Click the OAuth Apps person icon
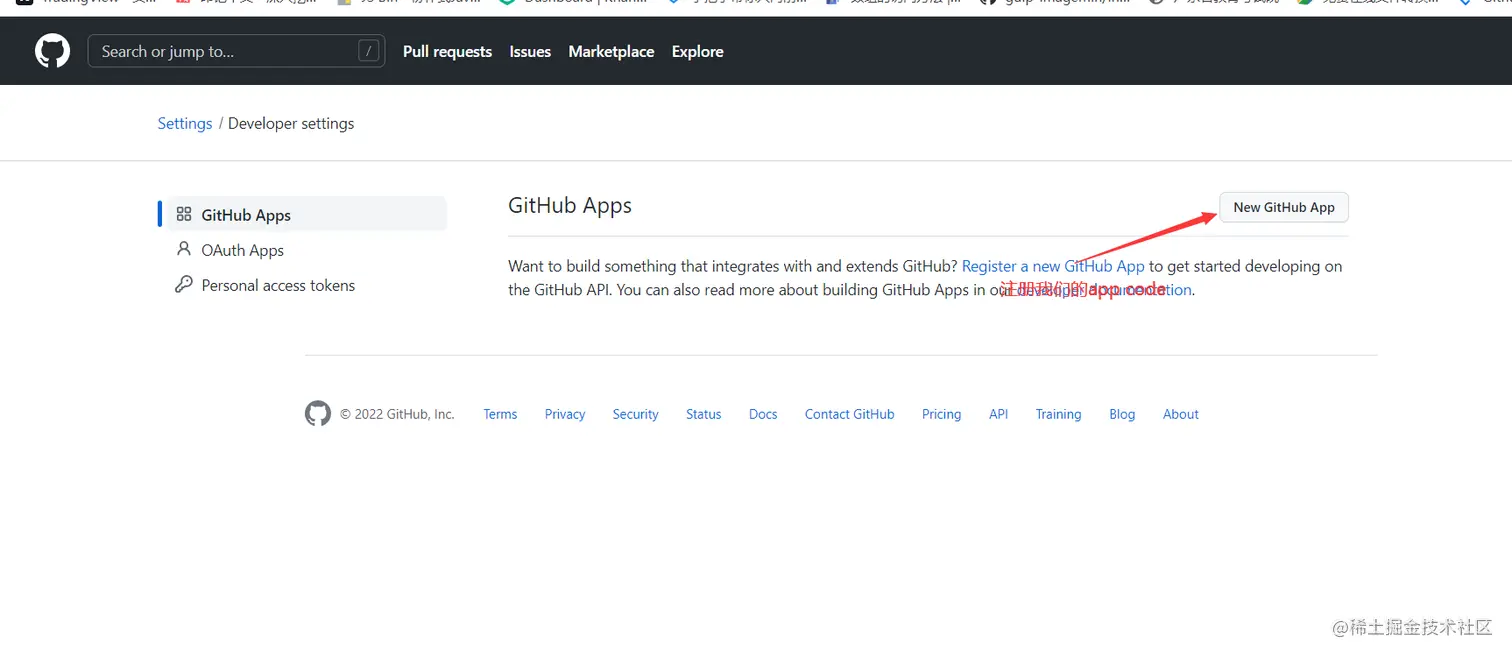This screenshot has width=1512, height=657. (x=184, y=249)
